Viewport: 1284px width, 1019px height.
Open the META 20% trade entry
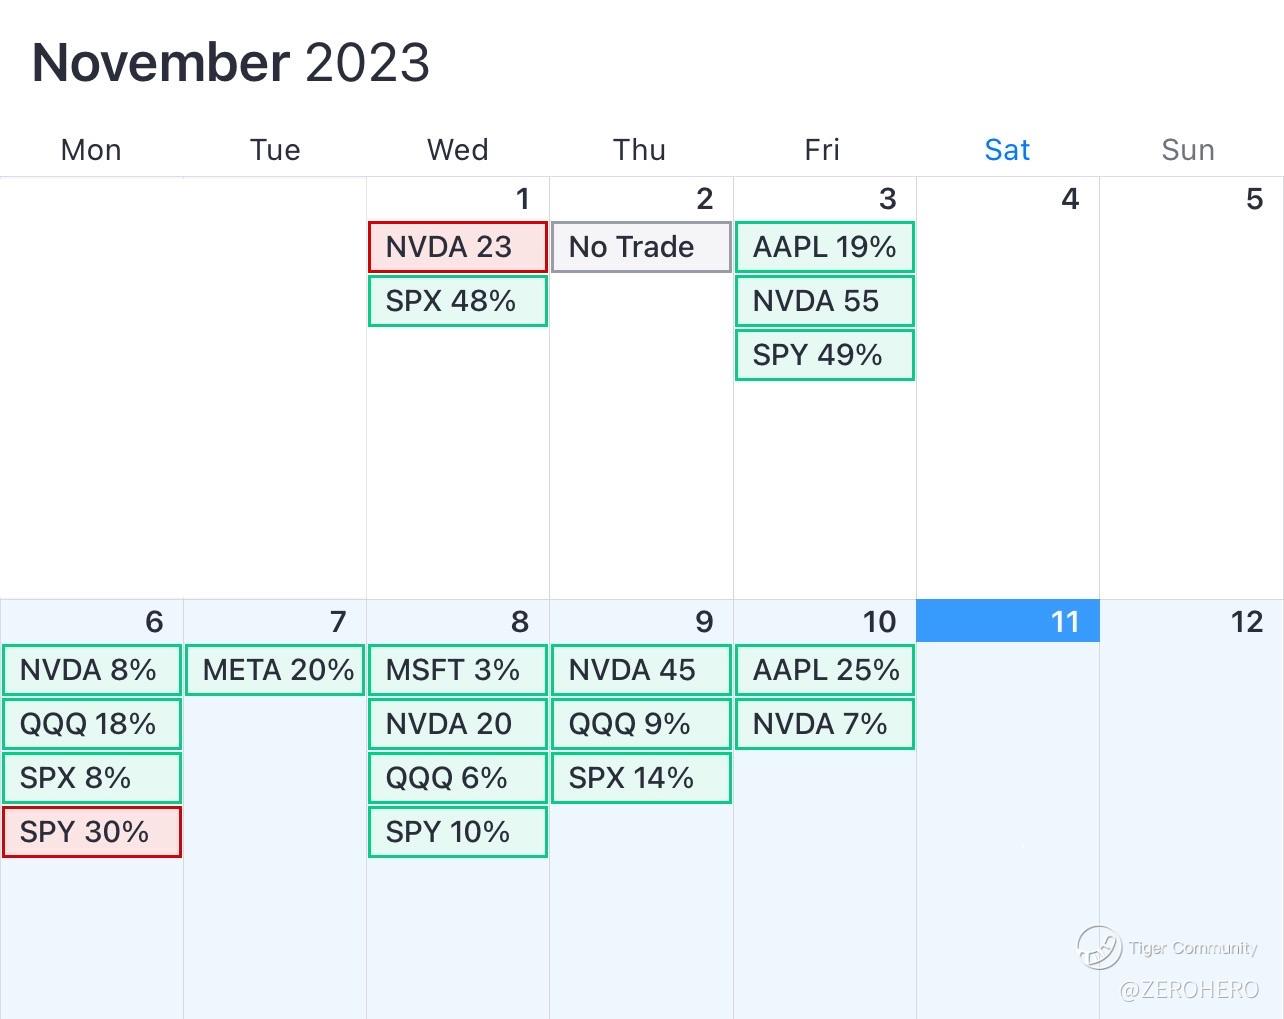click(x=275, y=670)
